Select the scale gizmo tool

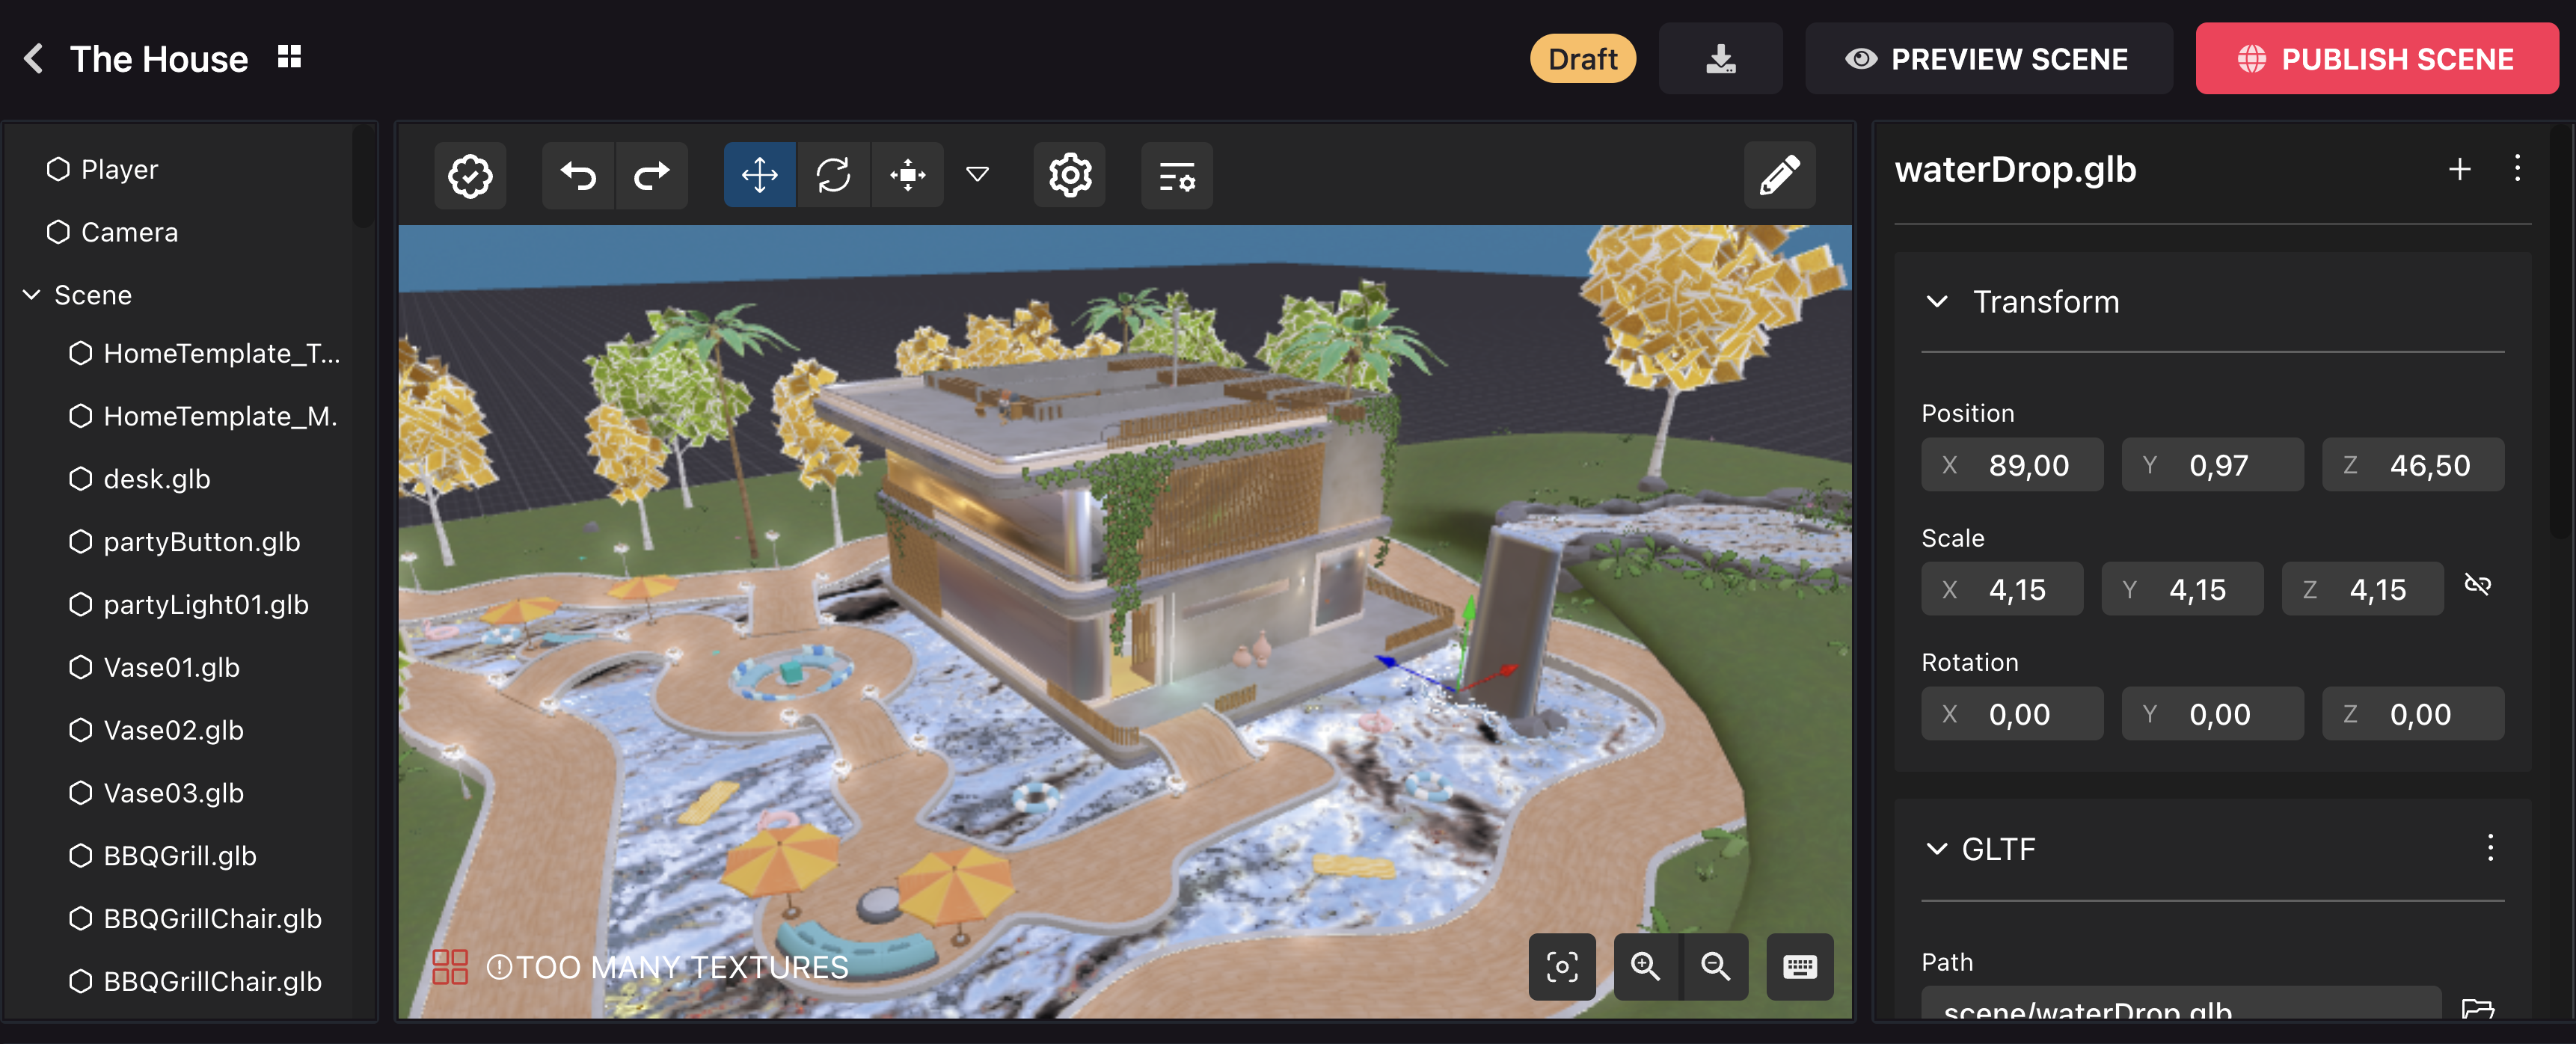tap(907, 176)
